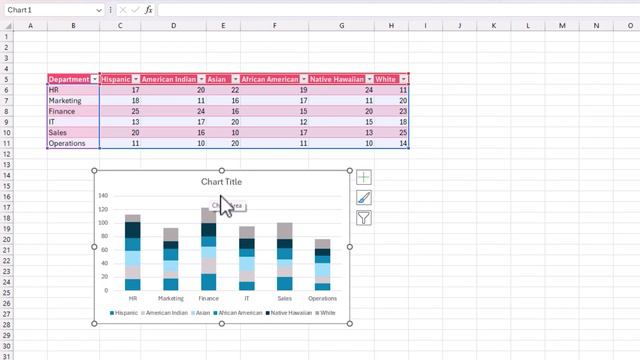Click the Finance stacked column in chart
The height and width of the screenshot is (360, 640).
209,249
